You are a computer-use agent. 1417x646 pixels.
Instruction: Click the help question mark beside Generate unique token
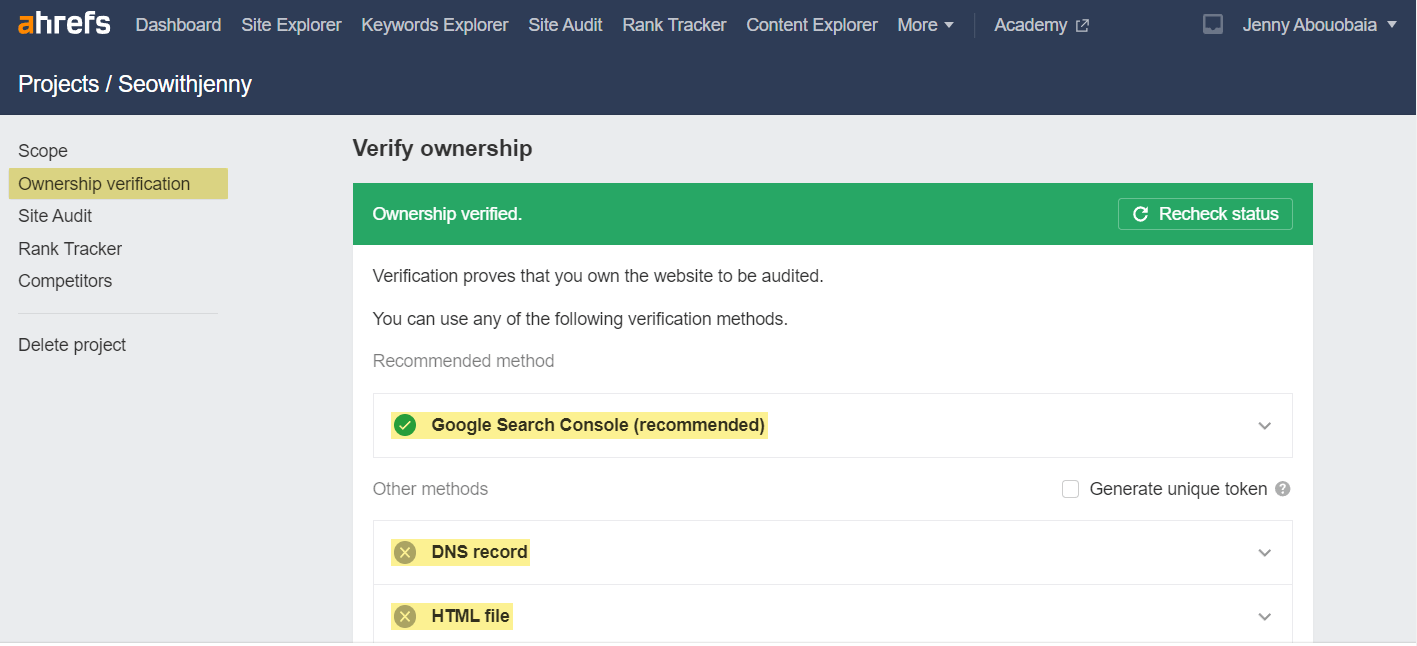point(1283,488)
